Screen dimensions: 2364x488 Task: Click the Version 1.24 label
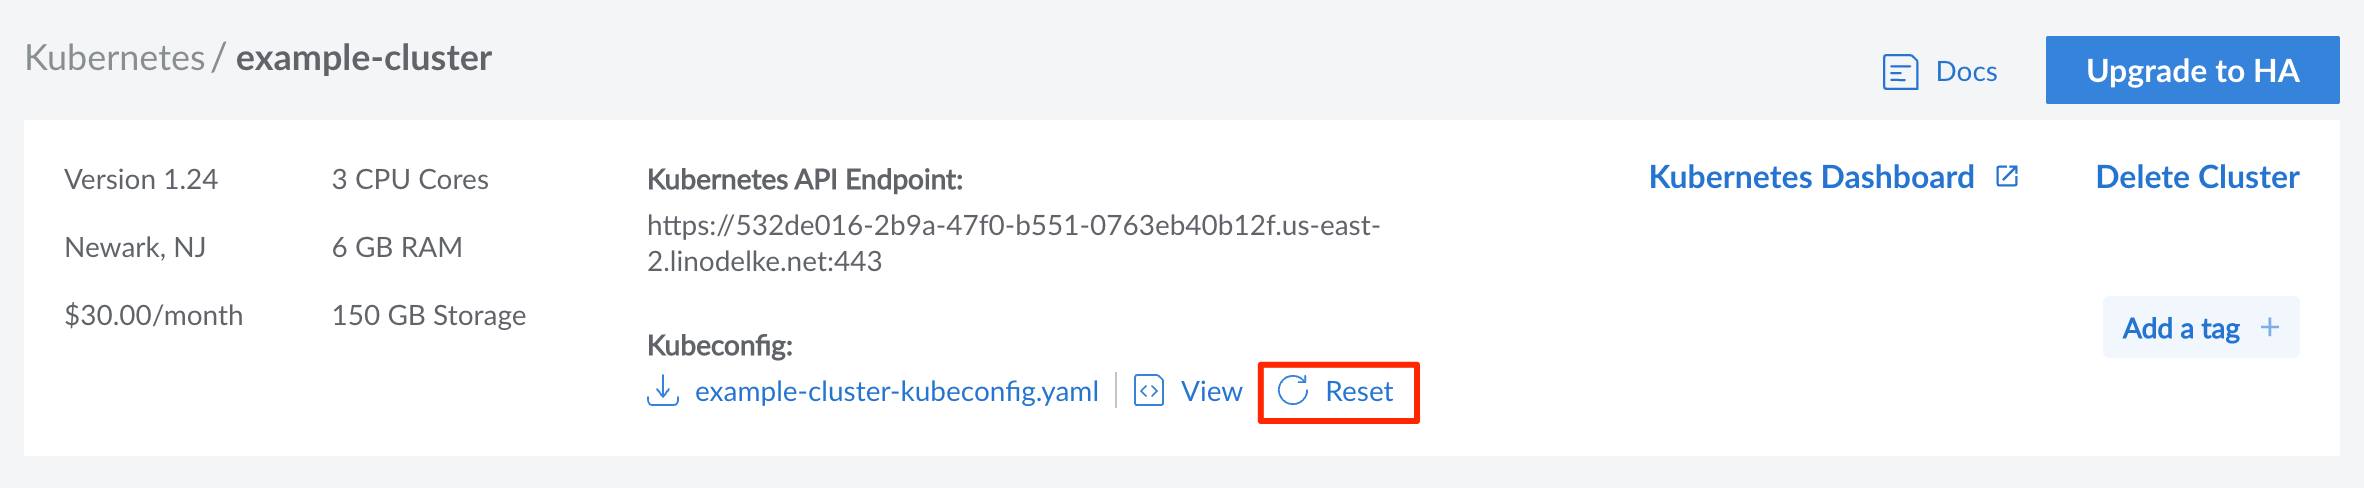[x=141, y=179]
